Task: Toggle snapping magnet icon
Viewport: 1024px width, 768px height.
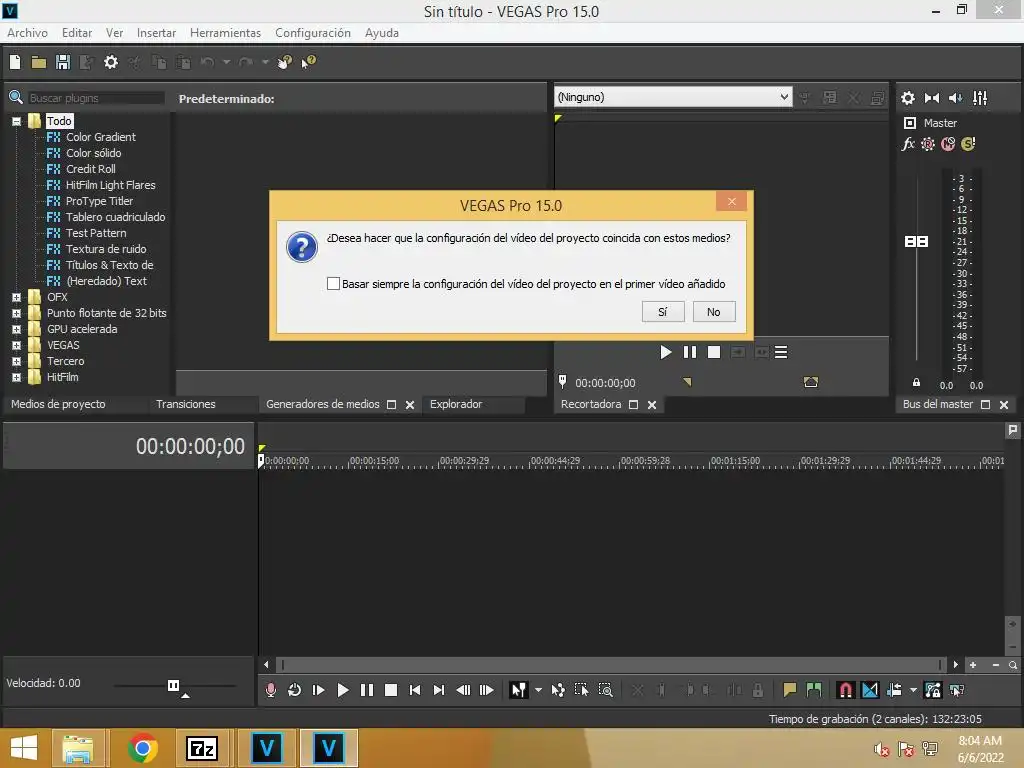Action: click(x=845, y=690)
